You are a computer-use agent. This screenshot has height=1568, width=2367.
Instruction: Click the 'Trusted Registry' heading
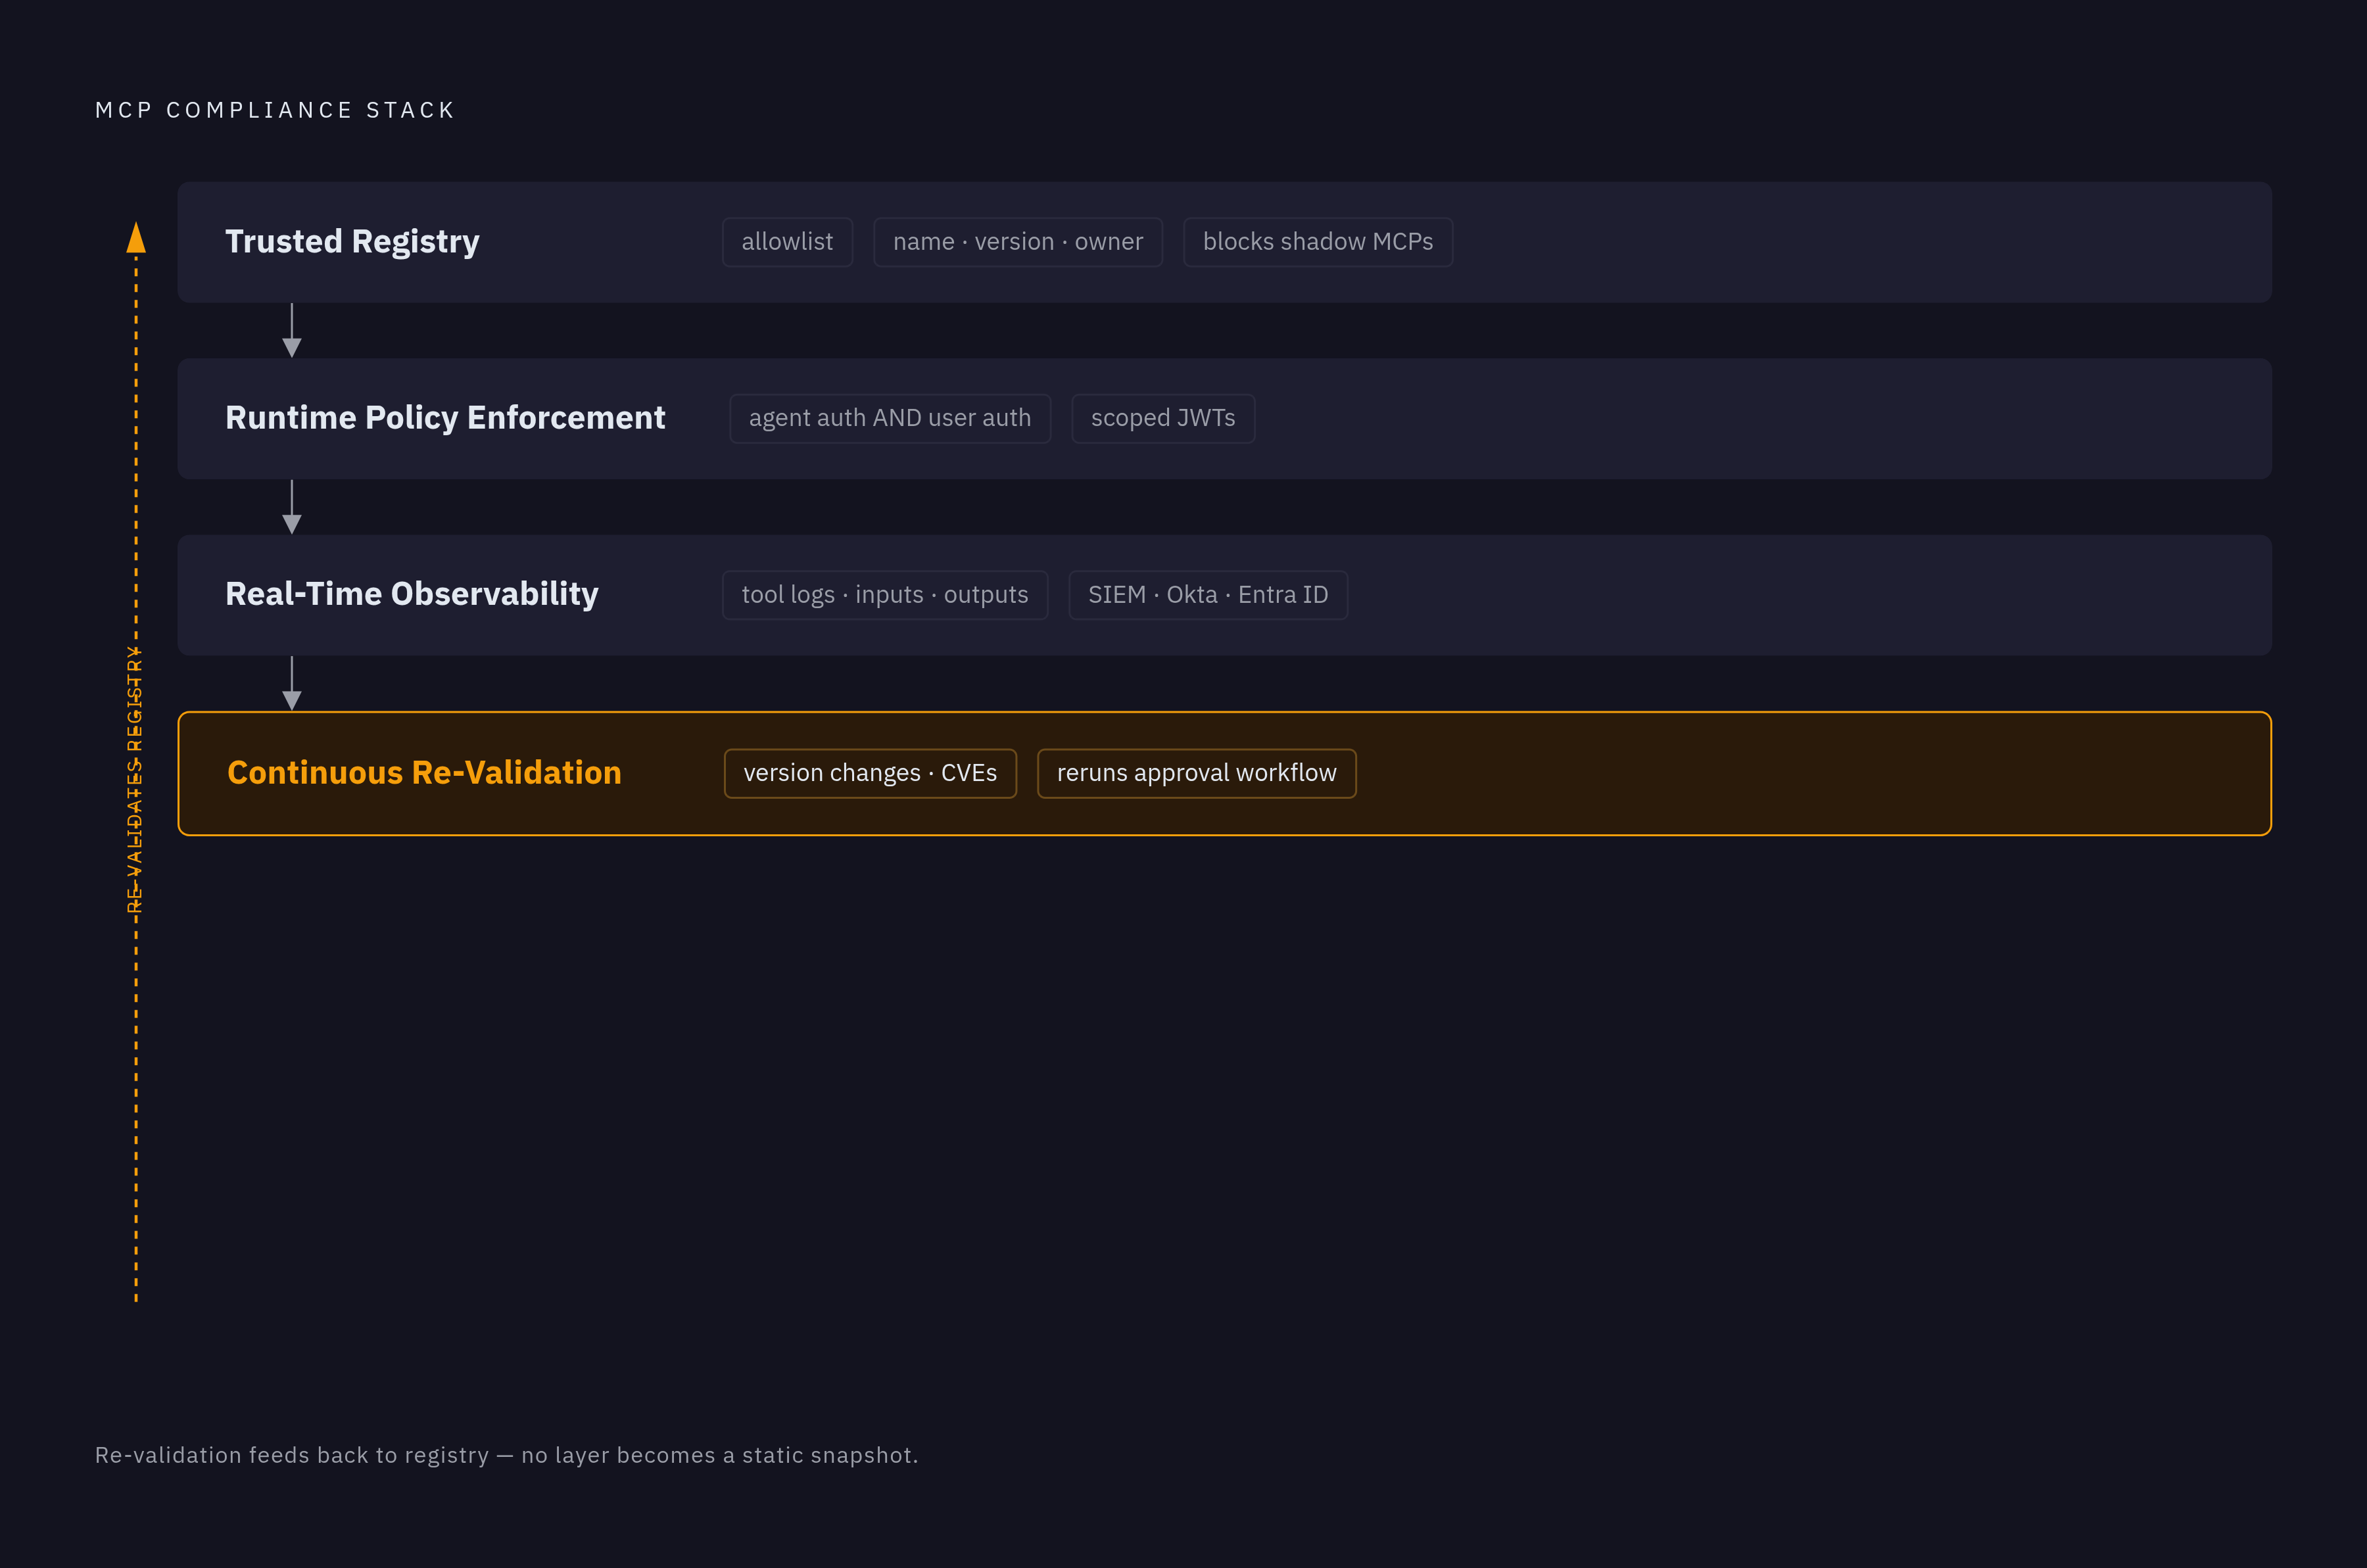point(352,242)
